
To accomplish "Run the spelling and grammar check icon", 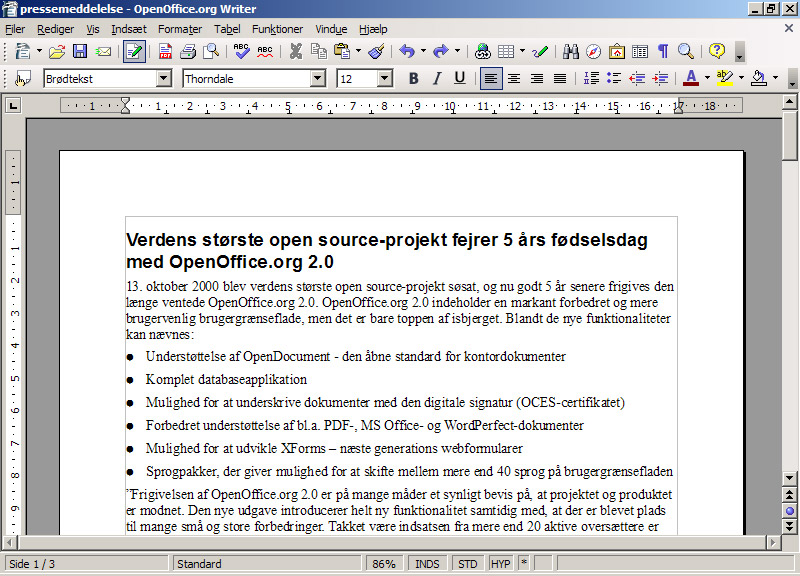I will (x=241, y=52).
